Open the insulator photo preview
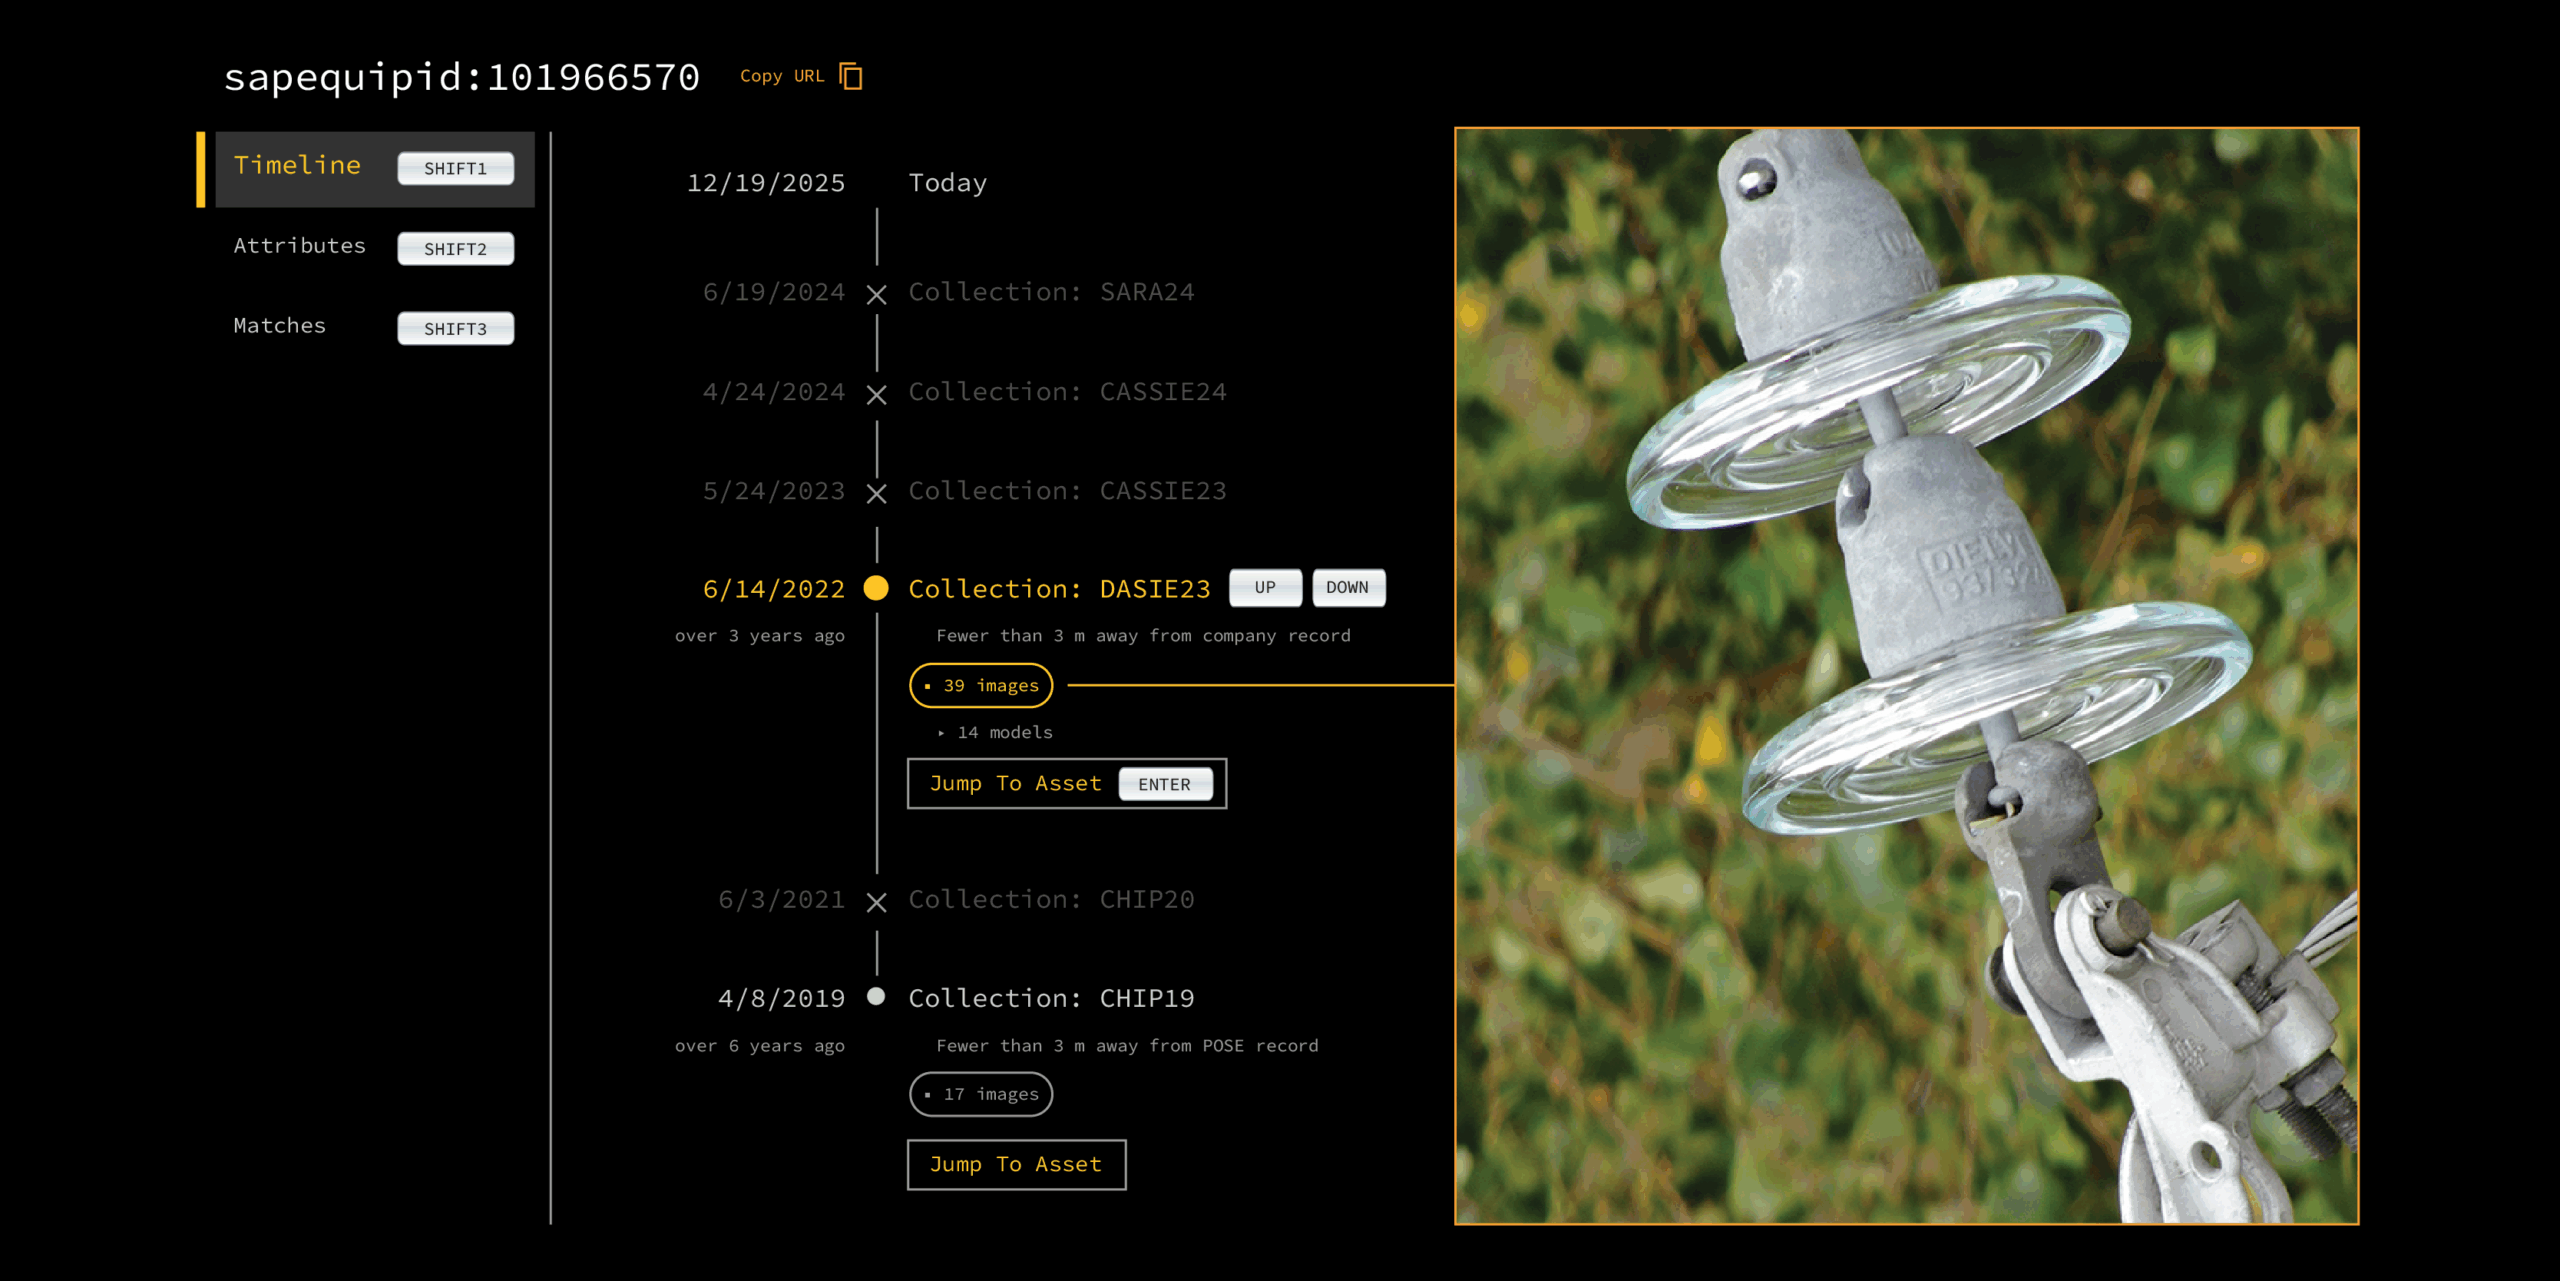Screen dimensions: 2560x1281 tap(1907, 675)
